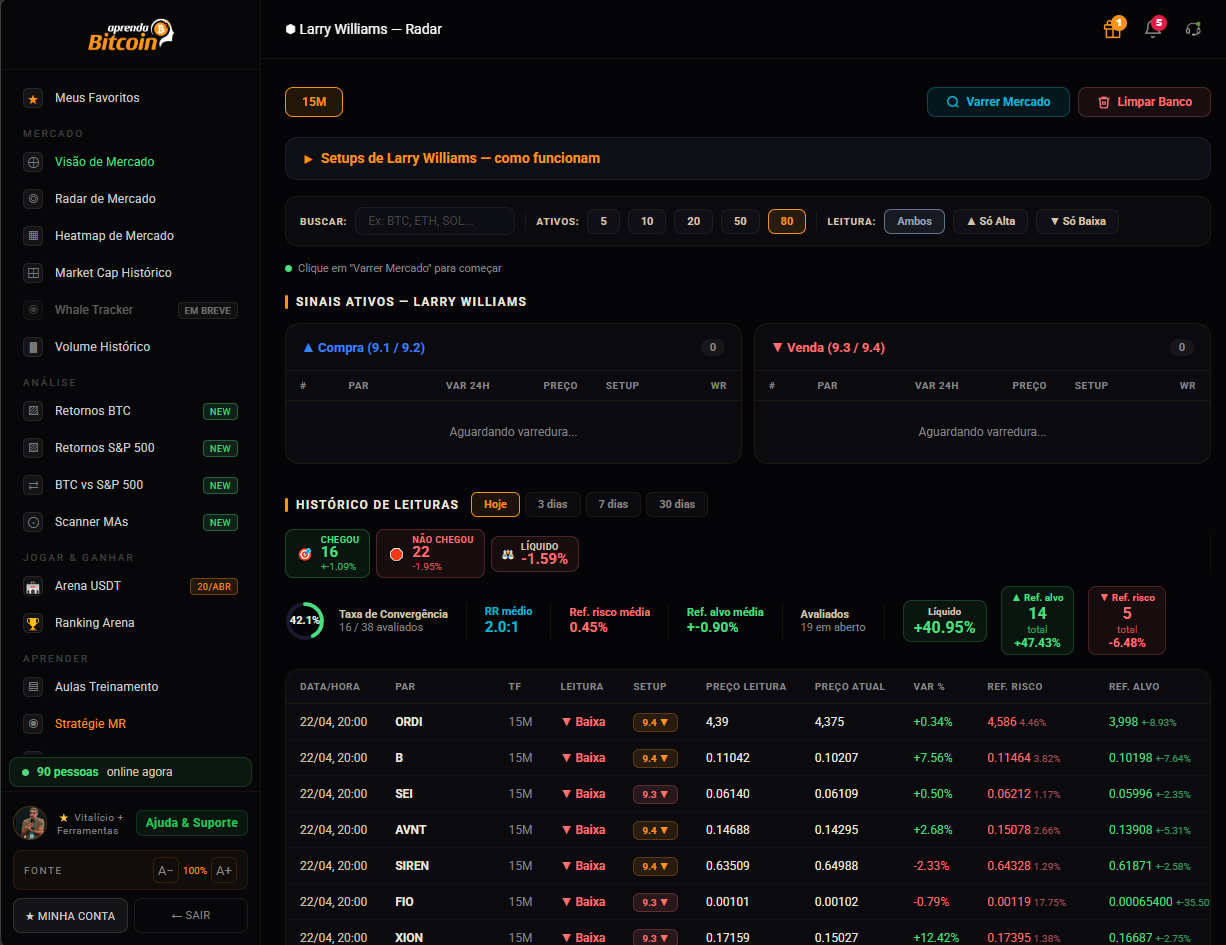Focus the Buscar search input field
This screenshot has width=1226, height=945.
[x=435, y=221]
